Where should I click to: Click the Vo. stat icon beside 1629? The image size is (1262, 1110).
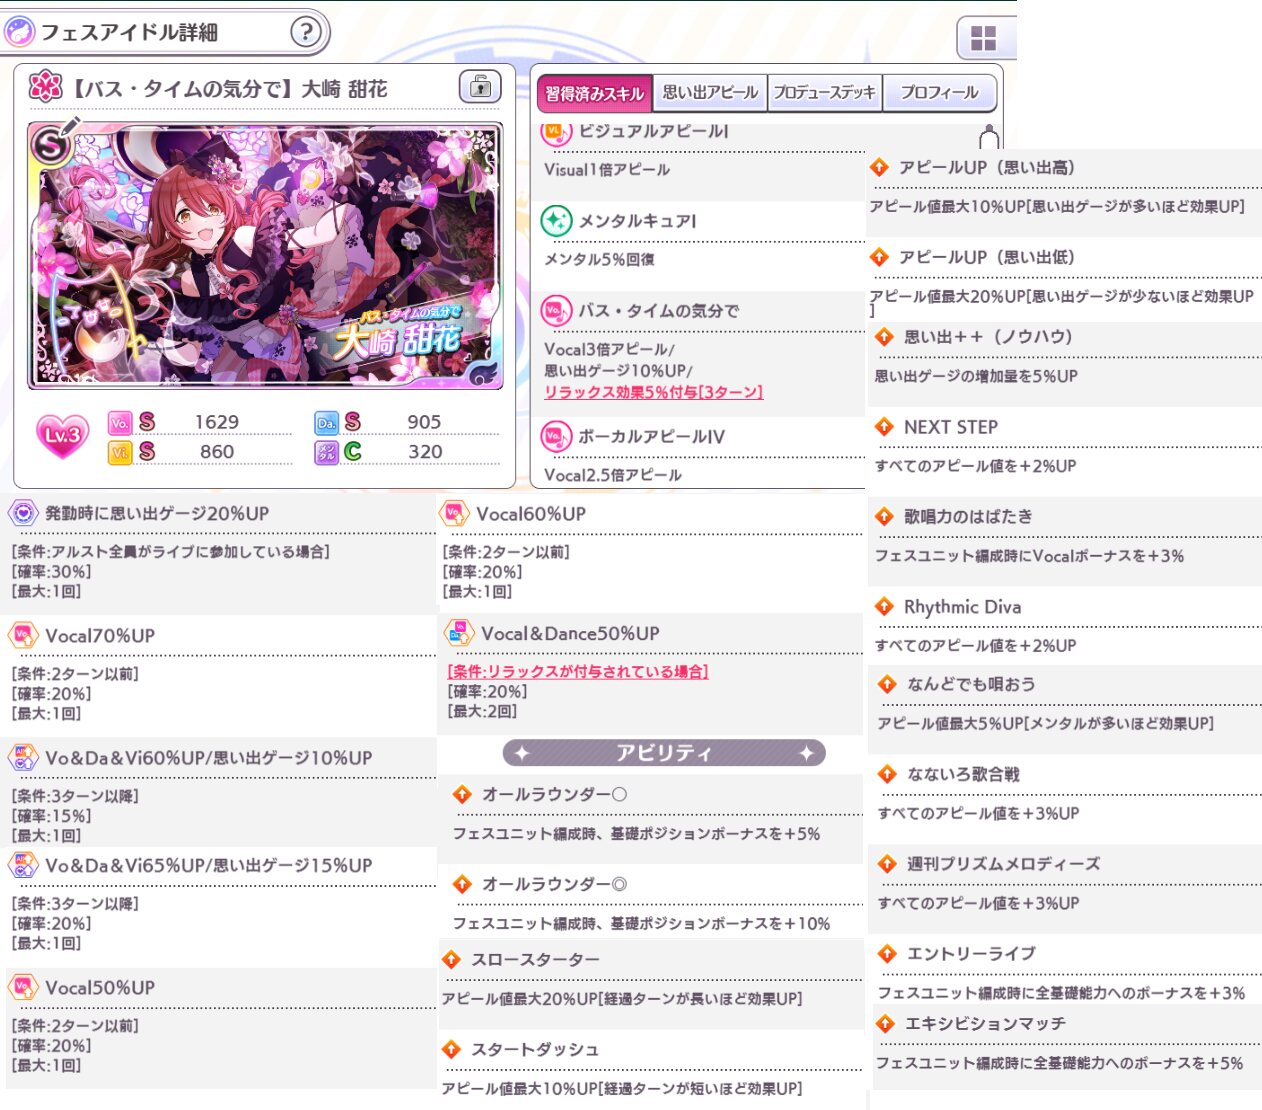120,423
